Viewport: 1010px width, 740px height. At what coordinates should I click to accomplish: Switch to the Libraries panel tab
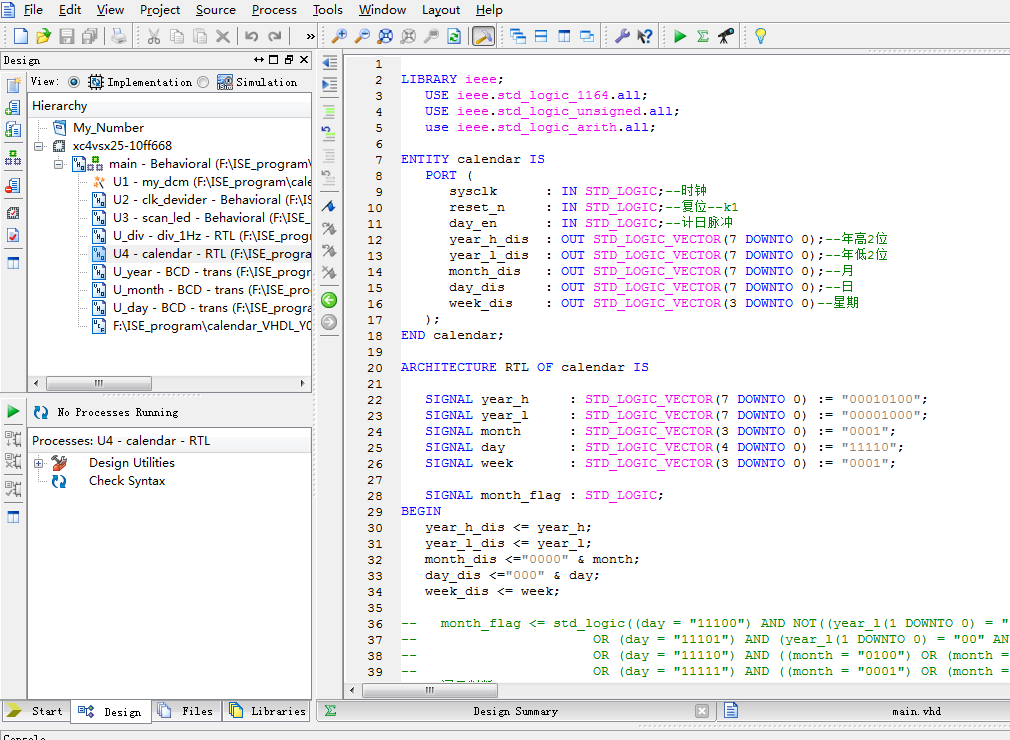tap(268, 711)
